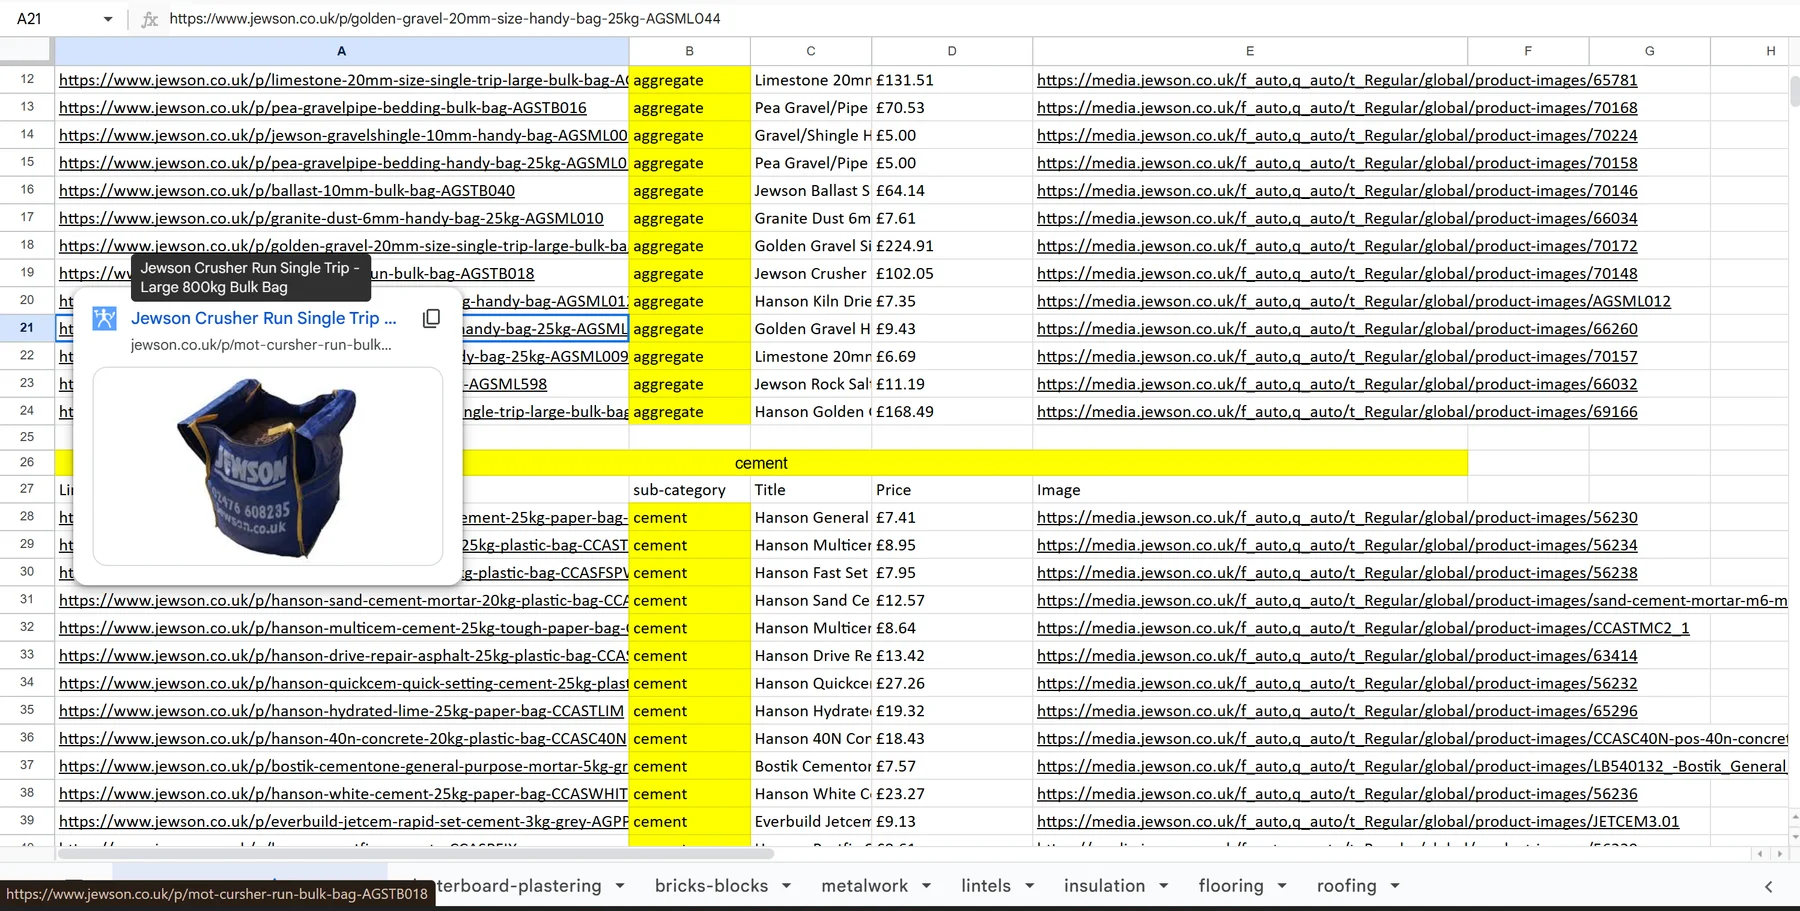Switch to the lintels sheet
Viewport: 1800px width, 911px height.
986,886
